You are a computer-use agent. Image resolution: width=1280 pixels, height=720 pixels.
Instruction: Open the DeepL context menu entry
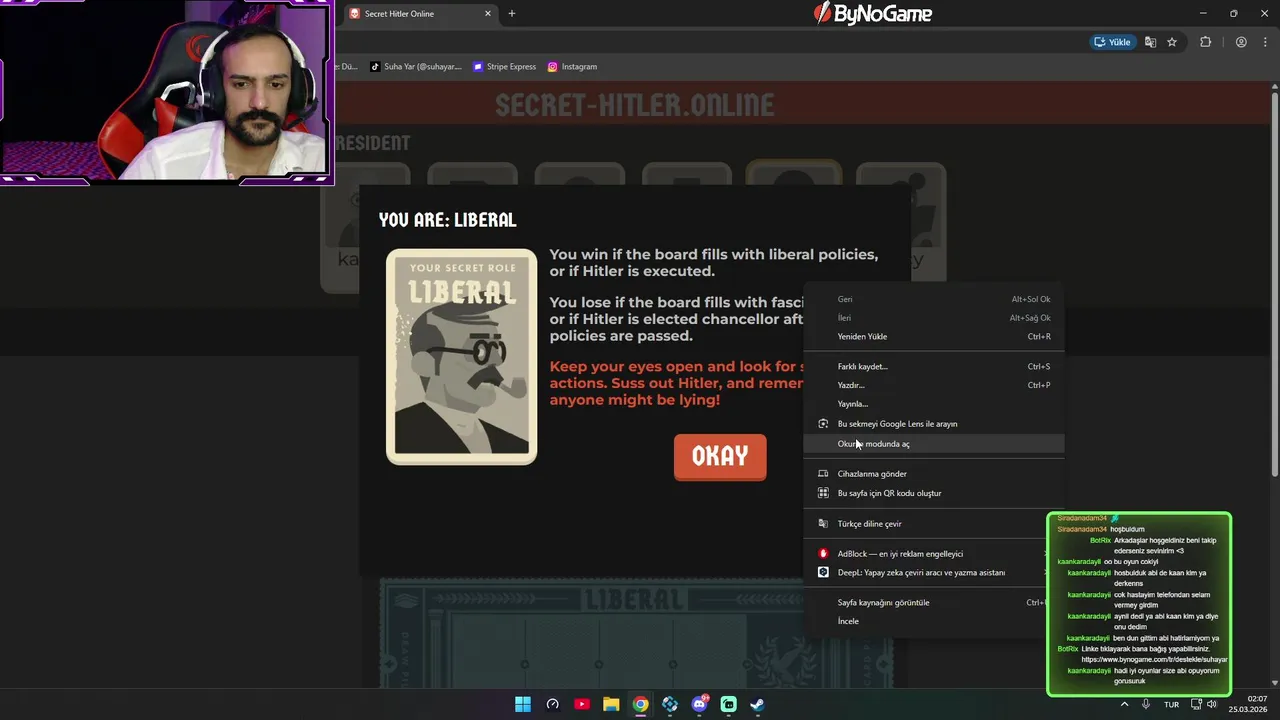(934, 573)
